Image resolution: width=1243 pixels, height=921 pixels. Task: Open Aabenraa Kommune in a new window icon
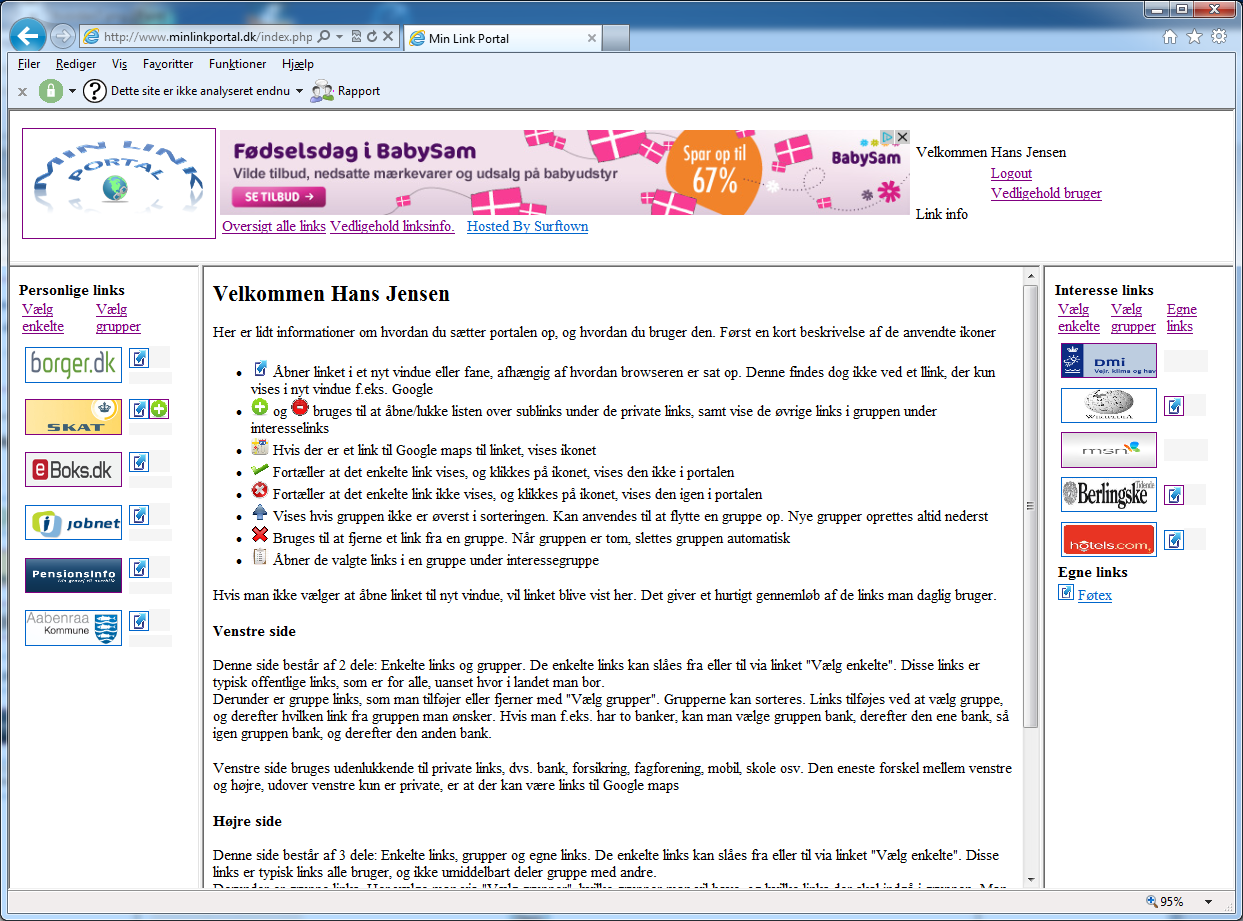tap(139, 621)
